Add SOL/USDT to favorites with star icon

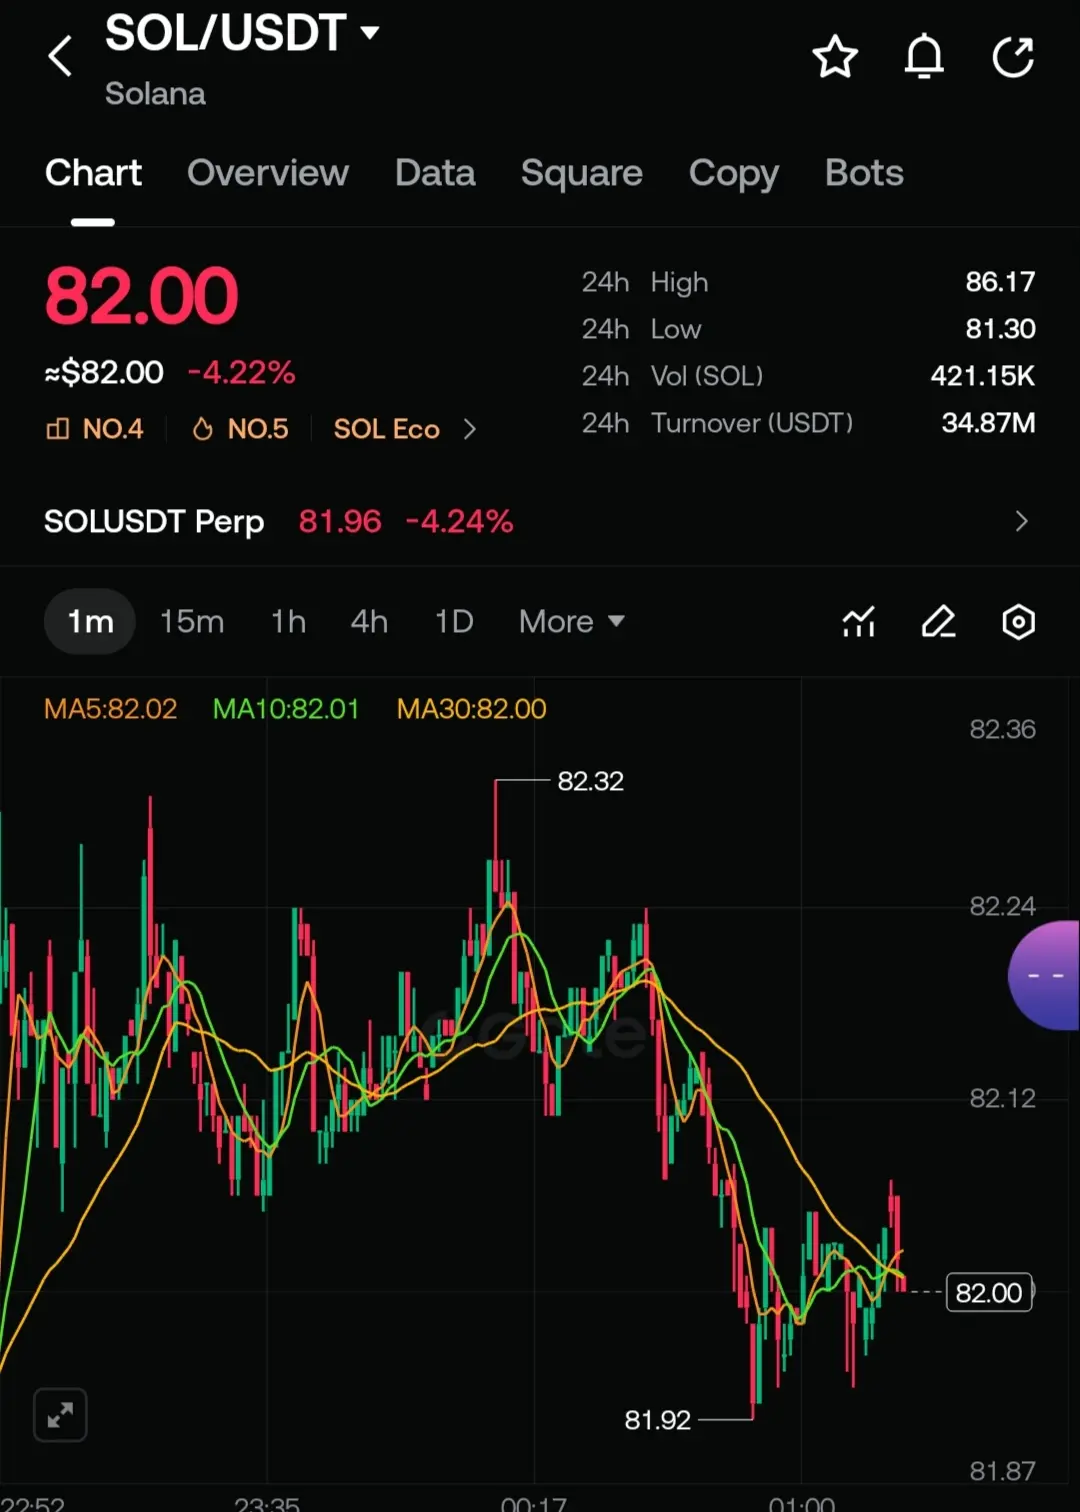point(835,57)
